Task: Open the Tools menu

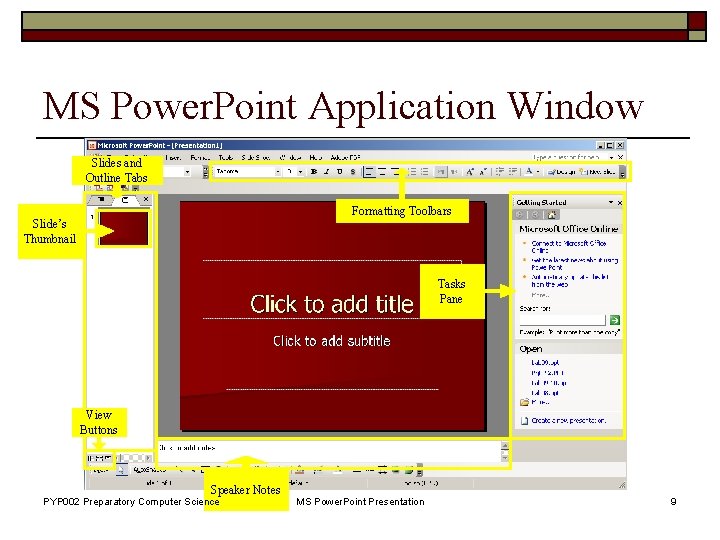Action: click(x=225, y=158)
